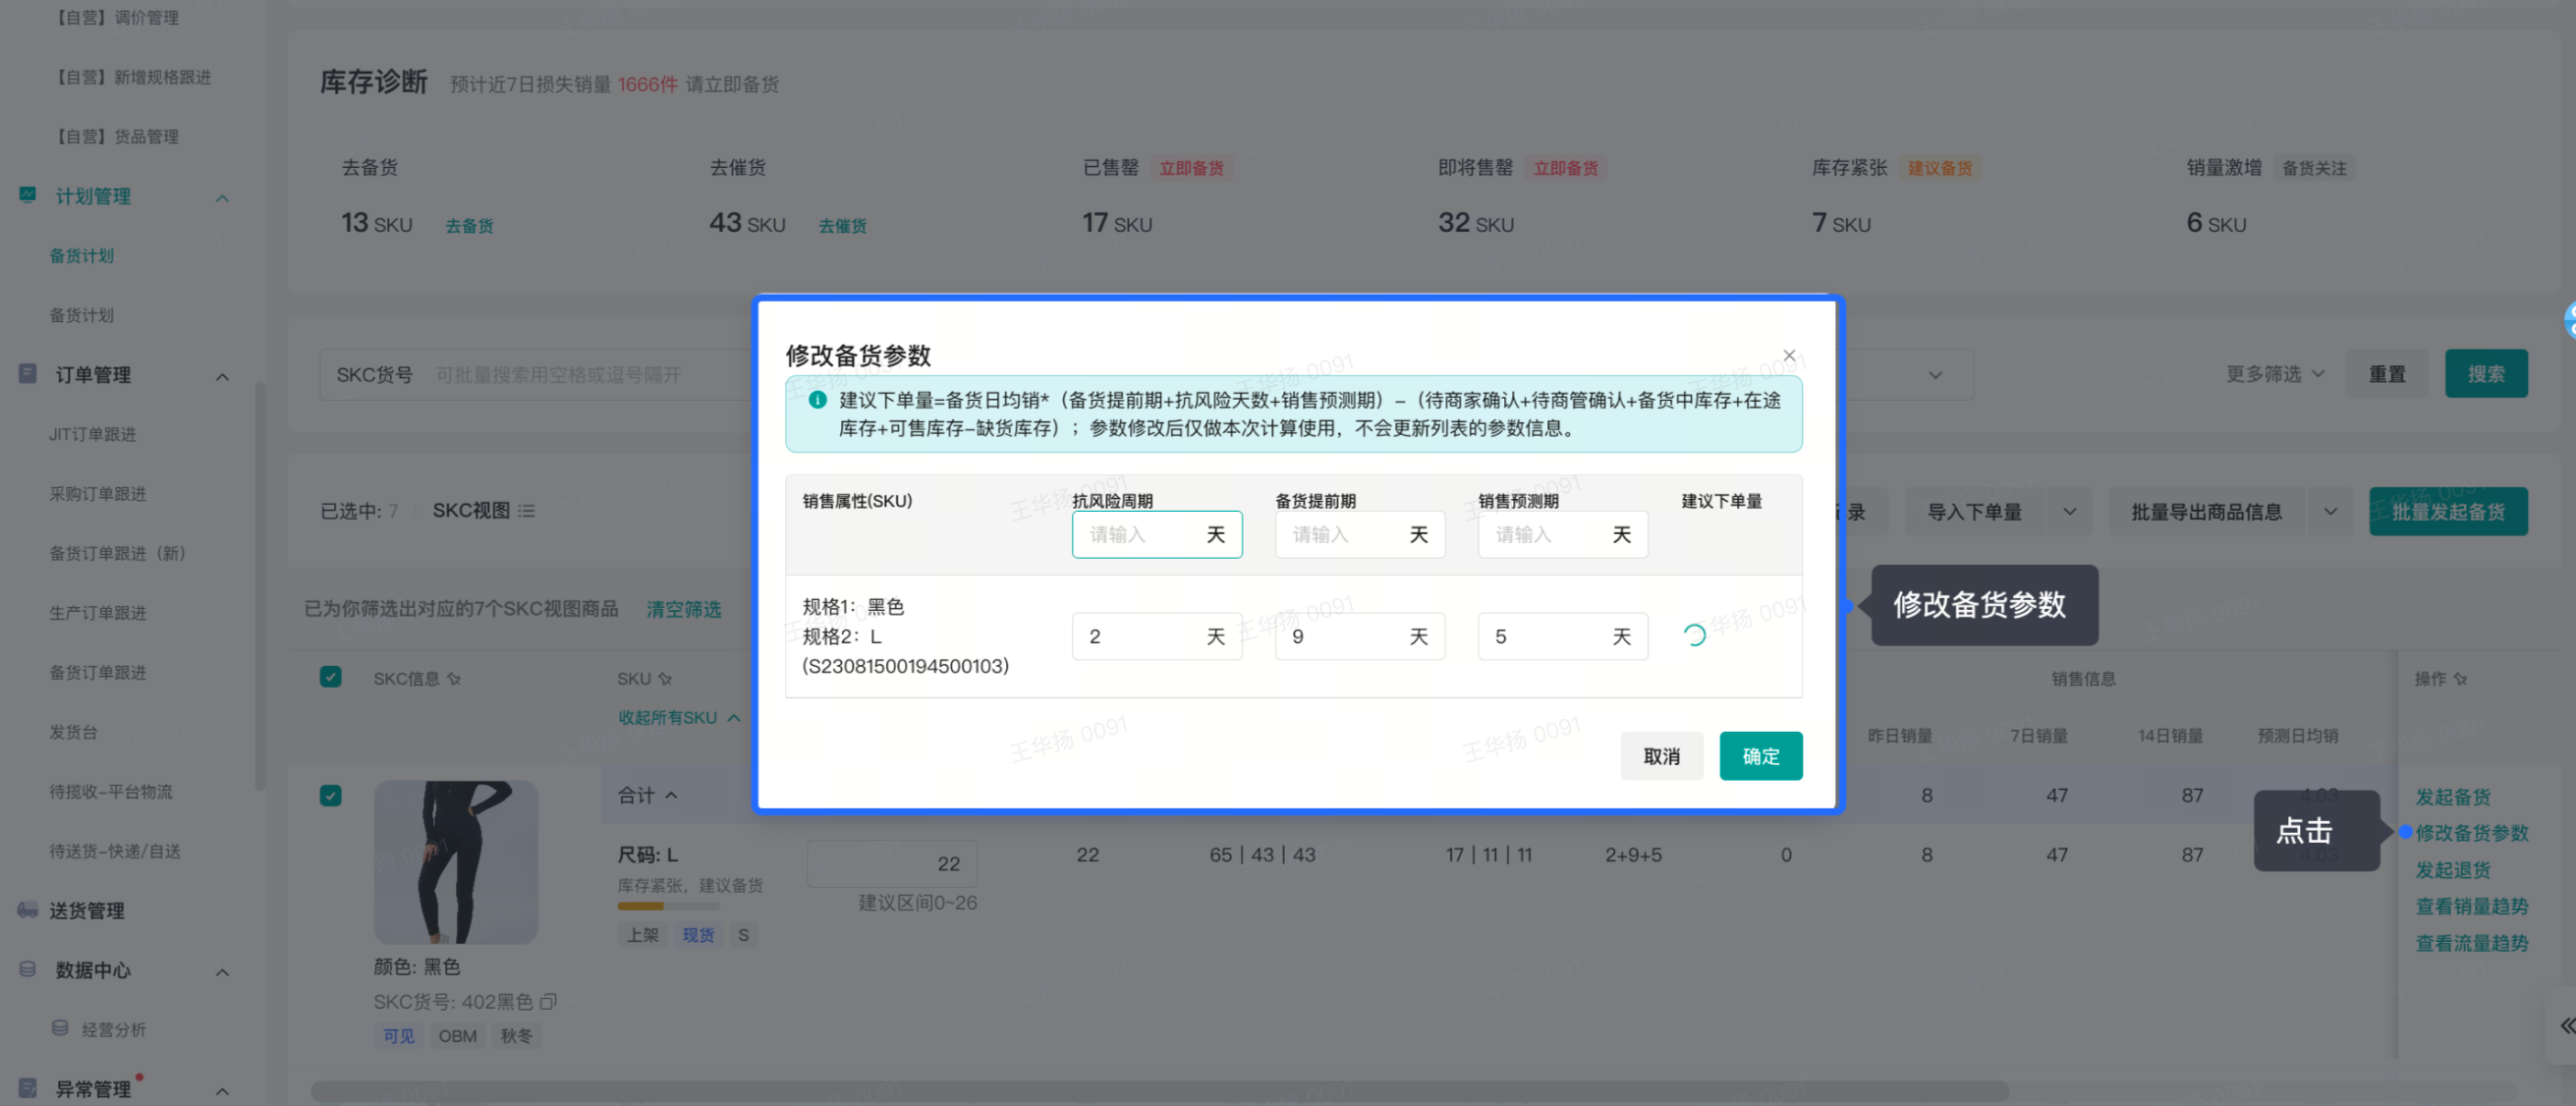Edit the 备货提前期 value 9 field
This screenshot has height=1106, width=2576.
tap(1359, 636)
